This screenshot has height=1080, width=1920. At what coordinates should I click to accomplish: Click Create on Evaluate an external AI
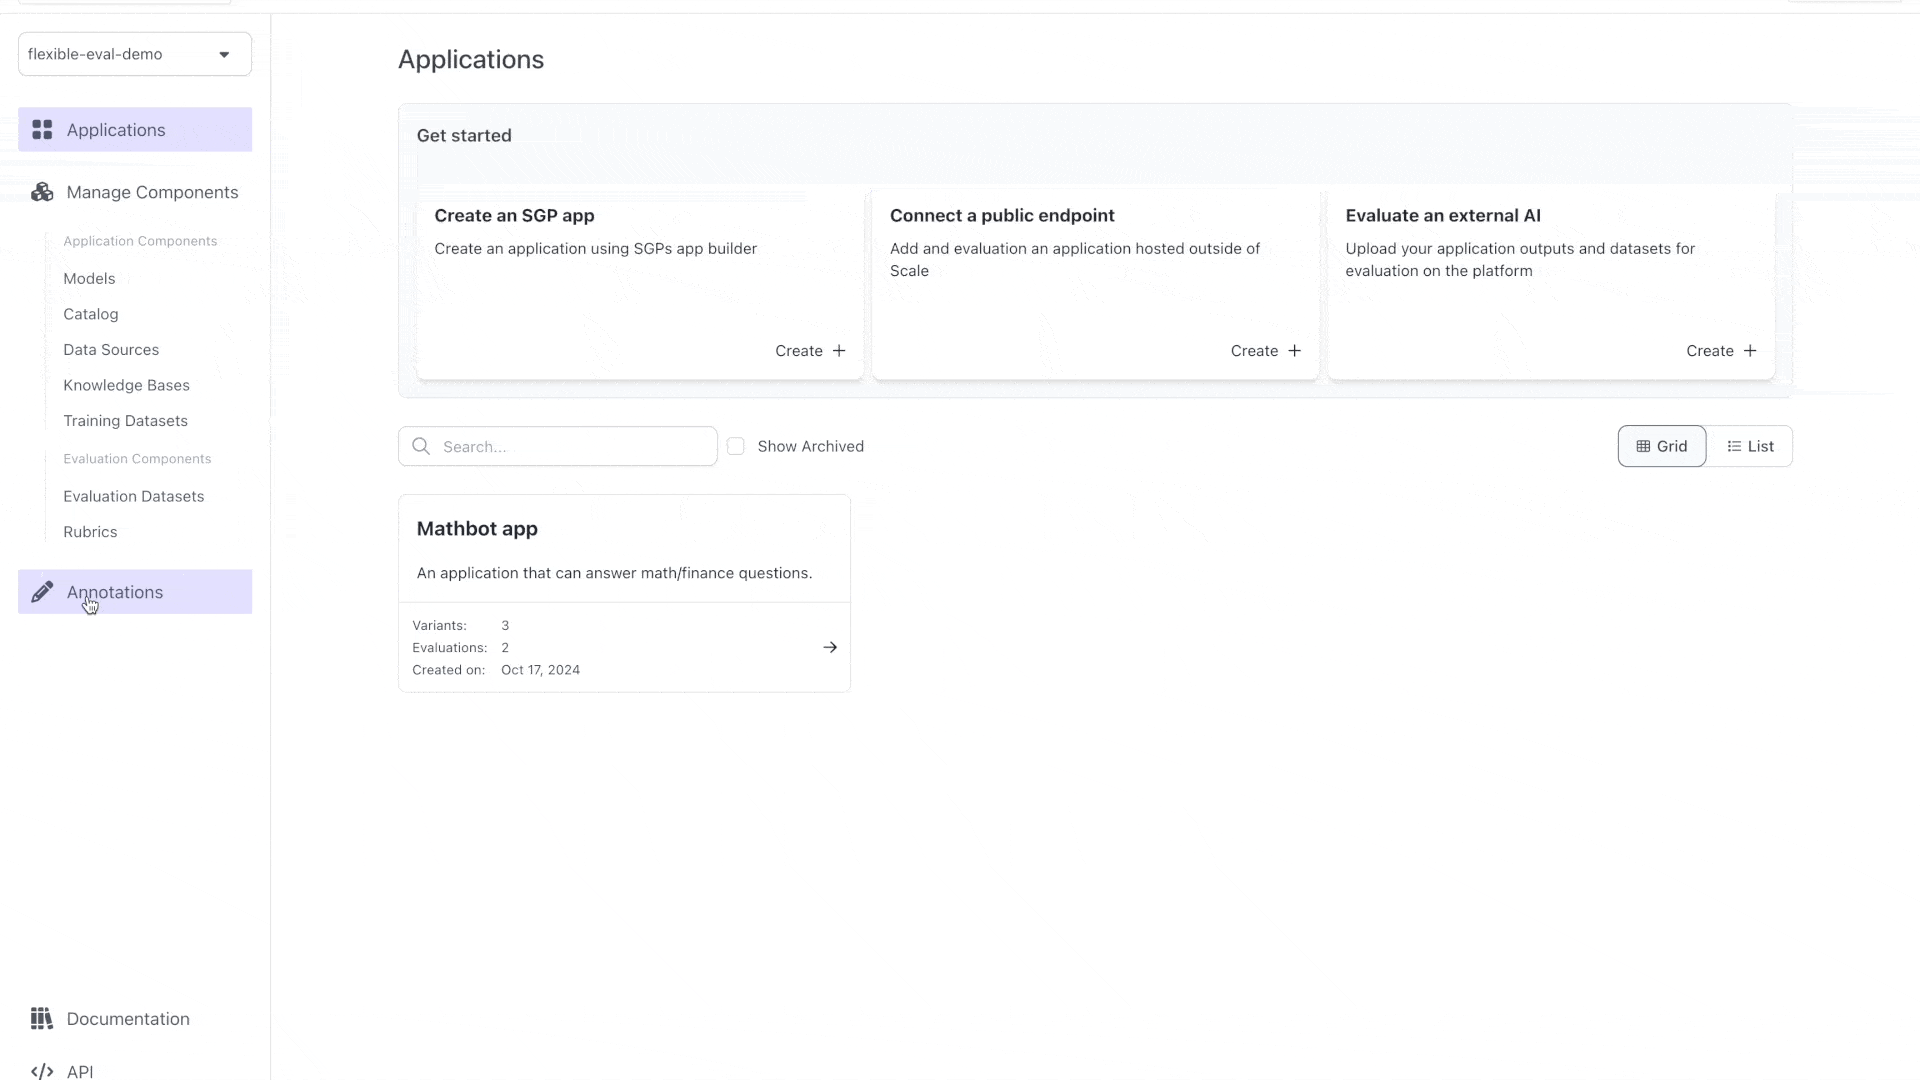point(1720,351)
